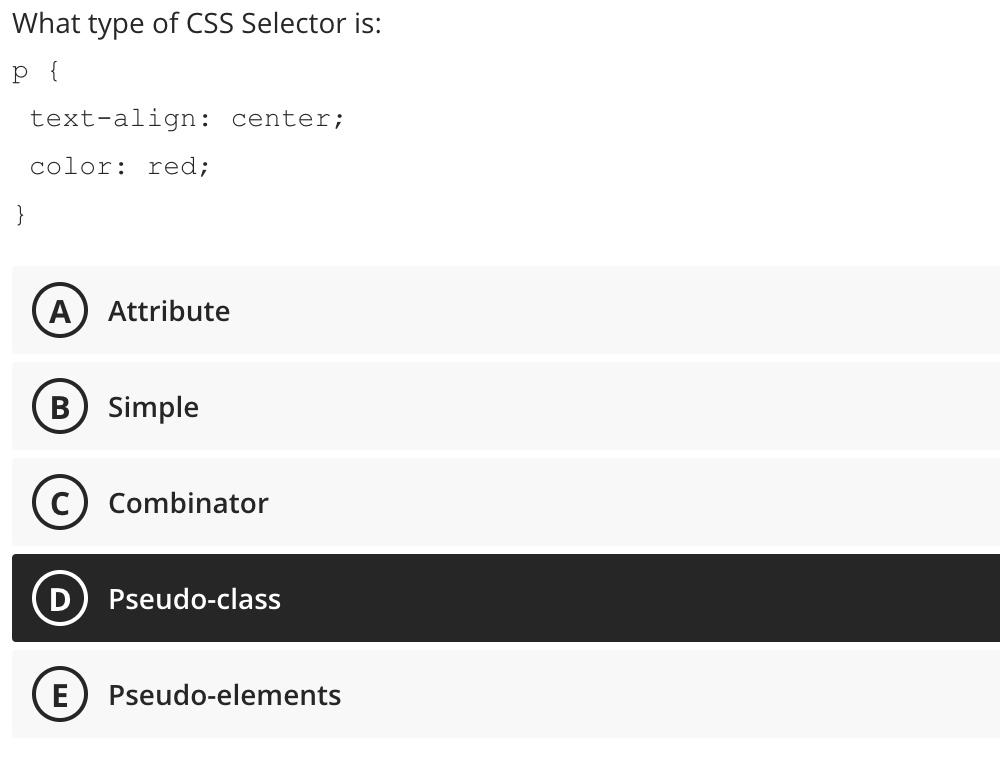Viewport: 1000px width, 760px height.
Task: Click the question title text
Action: tap(198, 22)
